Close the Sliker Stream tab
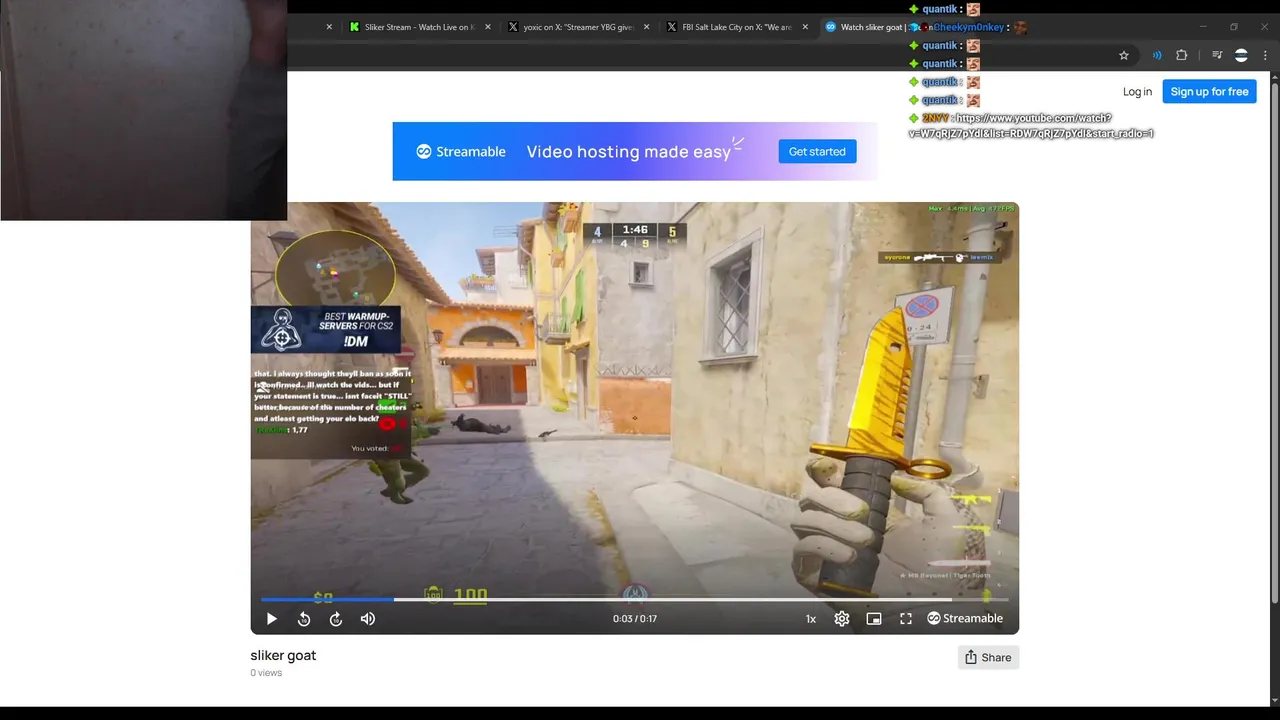 pos(488,27)
